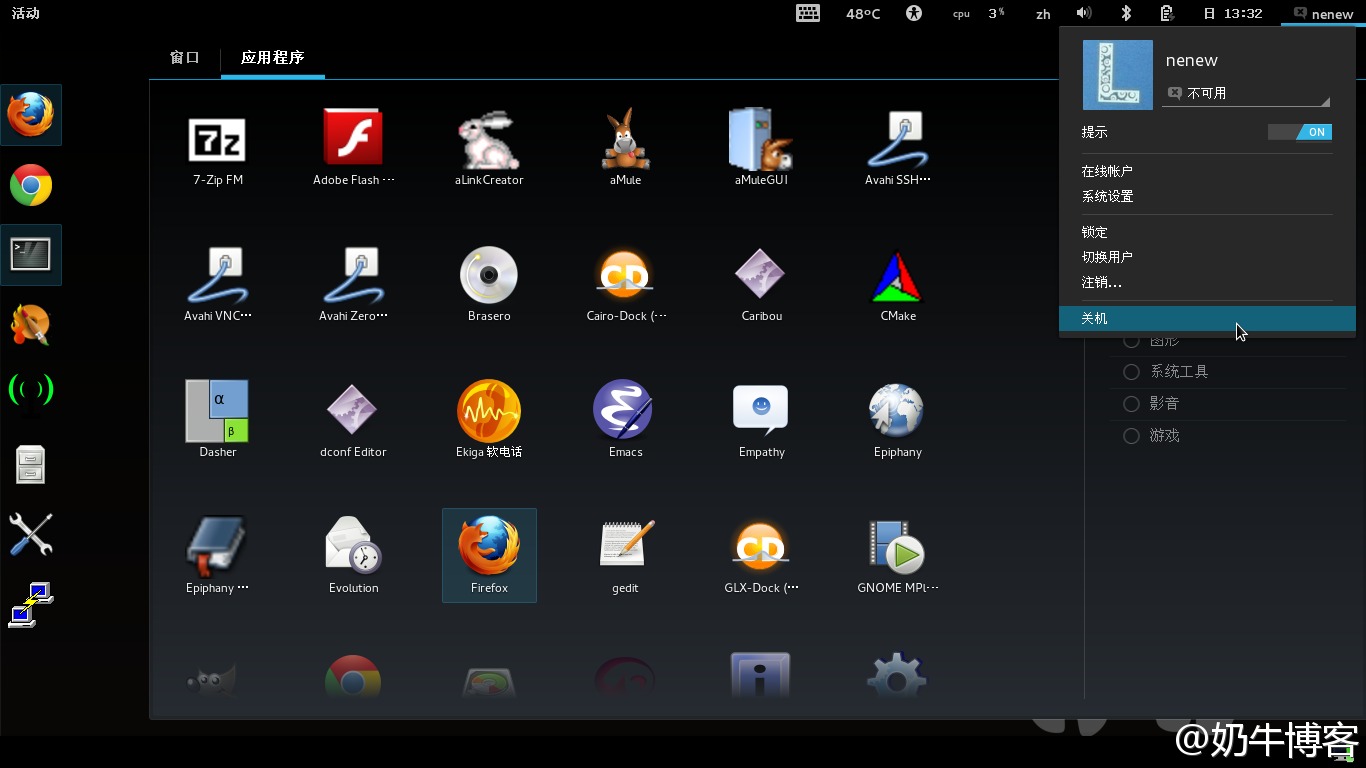Image resolution: width=1366 pixels, height=768 pixels.
Task: Launch Evolution mail client
Action: [353, 546]
